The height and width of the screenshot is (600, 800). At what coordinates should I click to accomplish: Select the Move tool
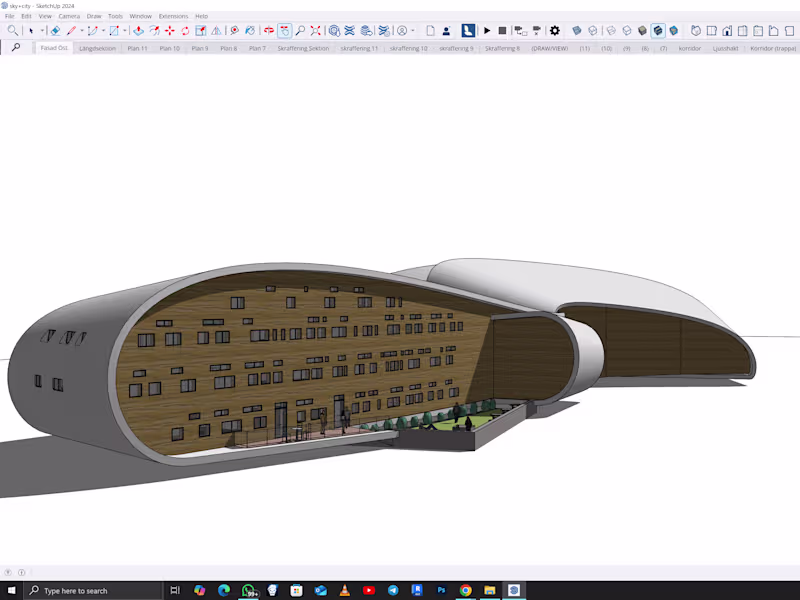pos(169,30)
